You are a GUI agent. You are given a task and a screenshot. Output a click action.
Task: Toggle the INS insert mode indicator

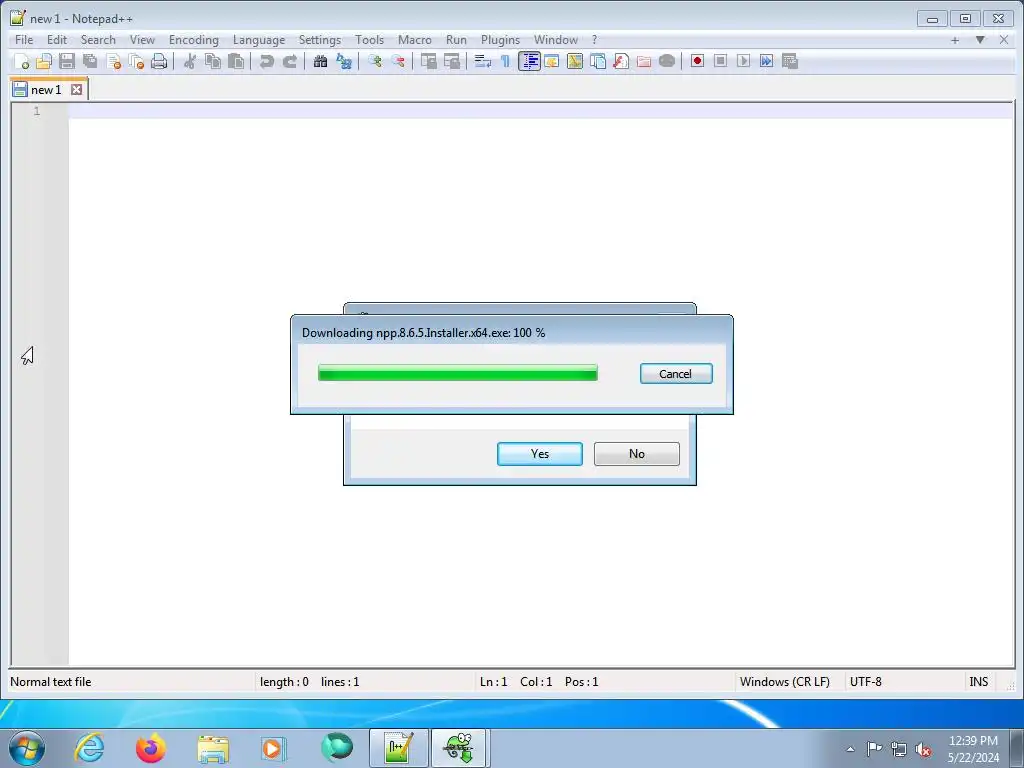978,682
